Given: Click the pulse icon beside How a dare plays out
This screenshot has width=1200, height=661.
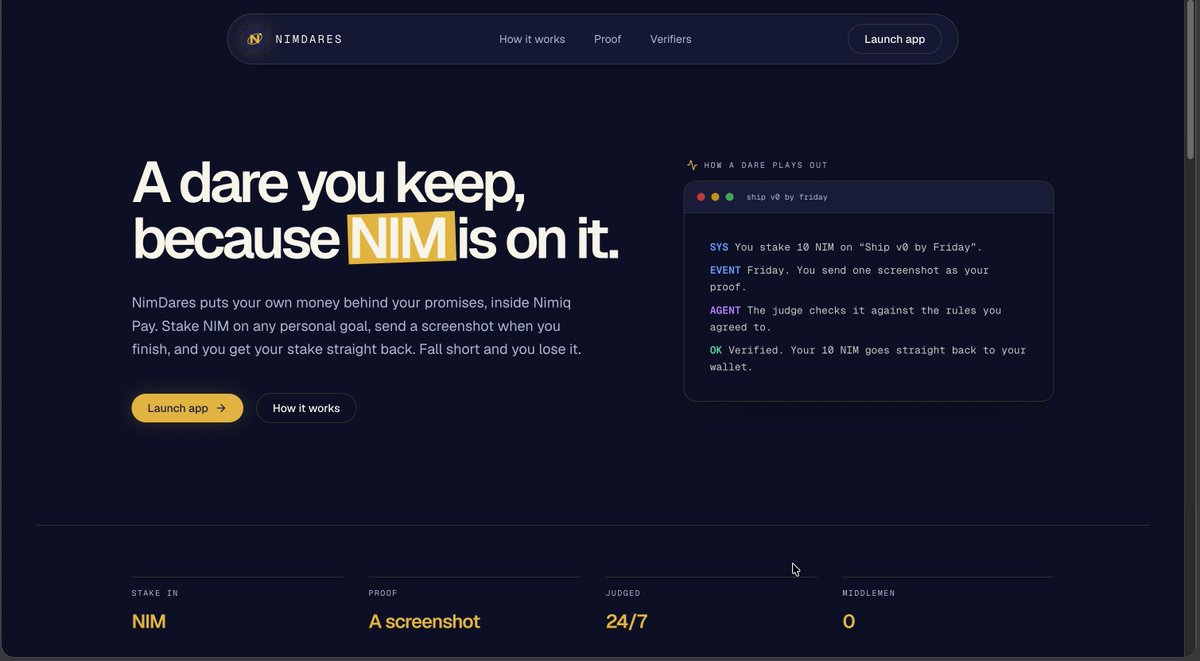Looking at the screenshot, I should pos(692,165).
